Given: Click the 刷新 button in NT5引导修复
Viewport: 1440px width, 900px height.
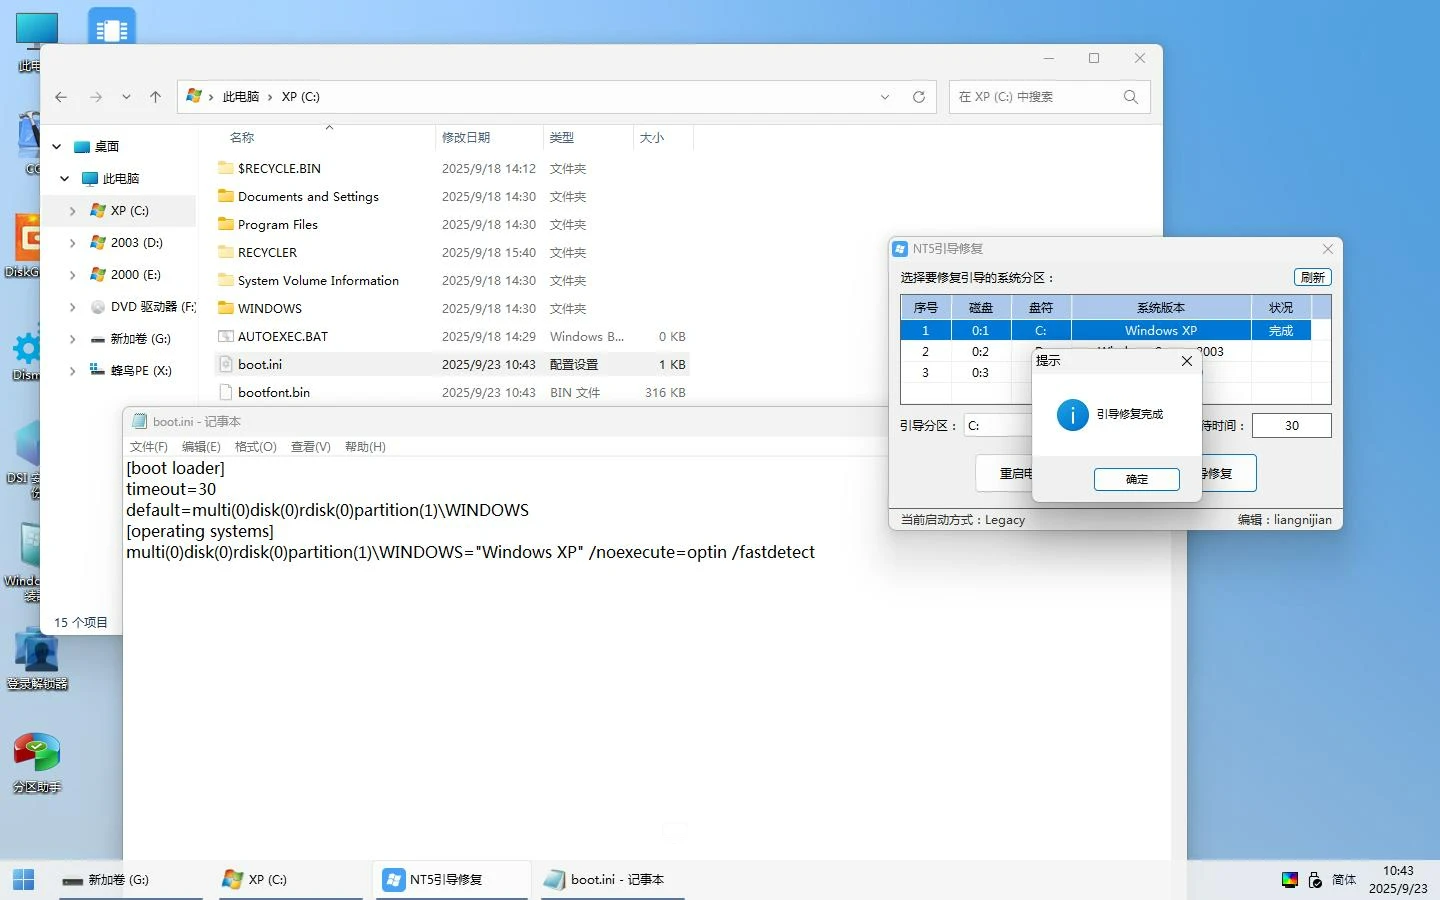Looking at the screenshot, I should pos(1313,278).
